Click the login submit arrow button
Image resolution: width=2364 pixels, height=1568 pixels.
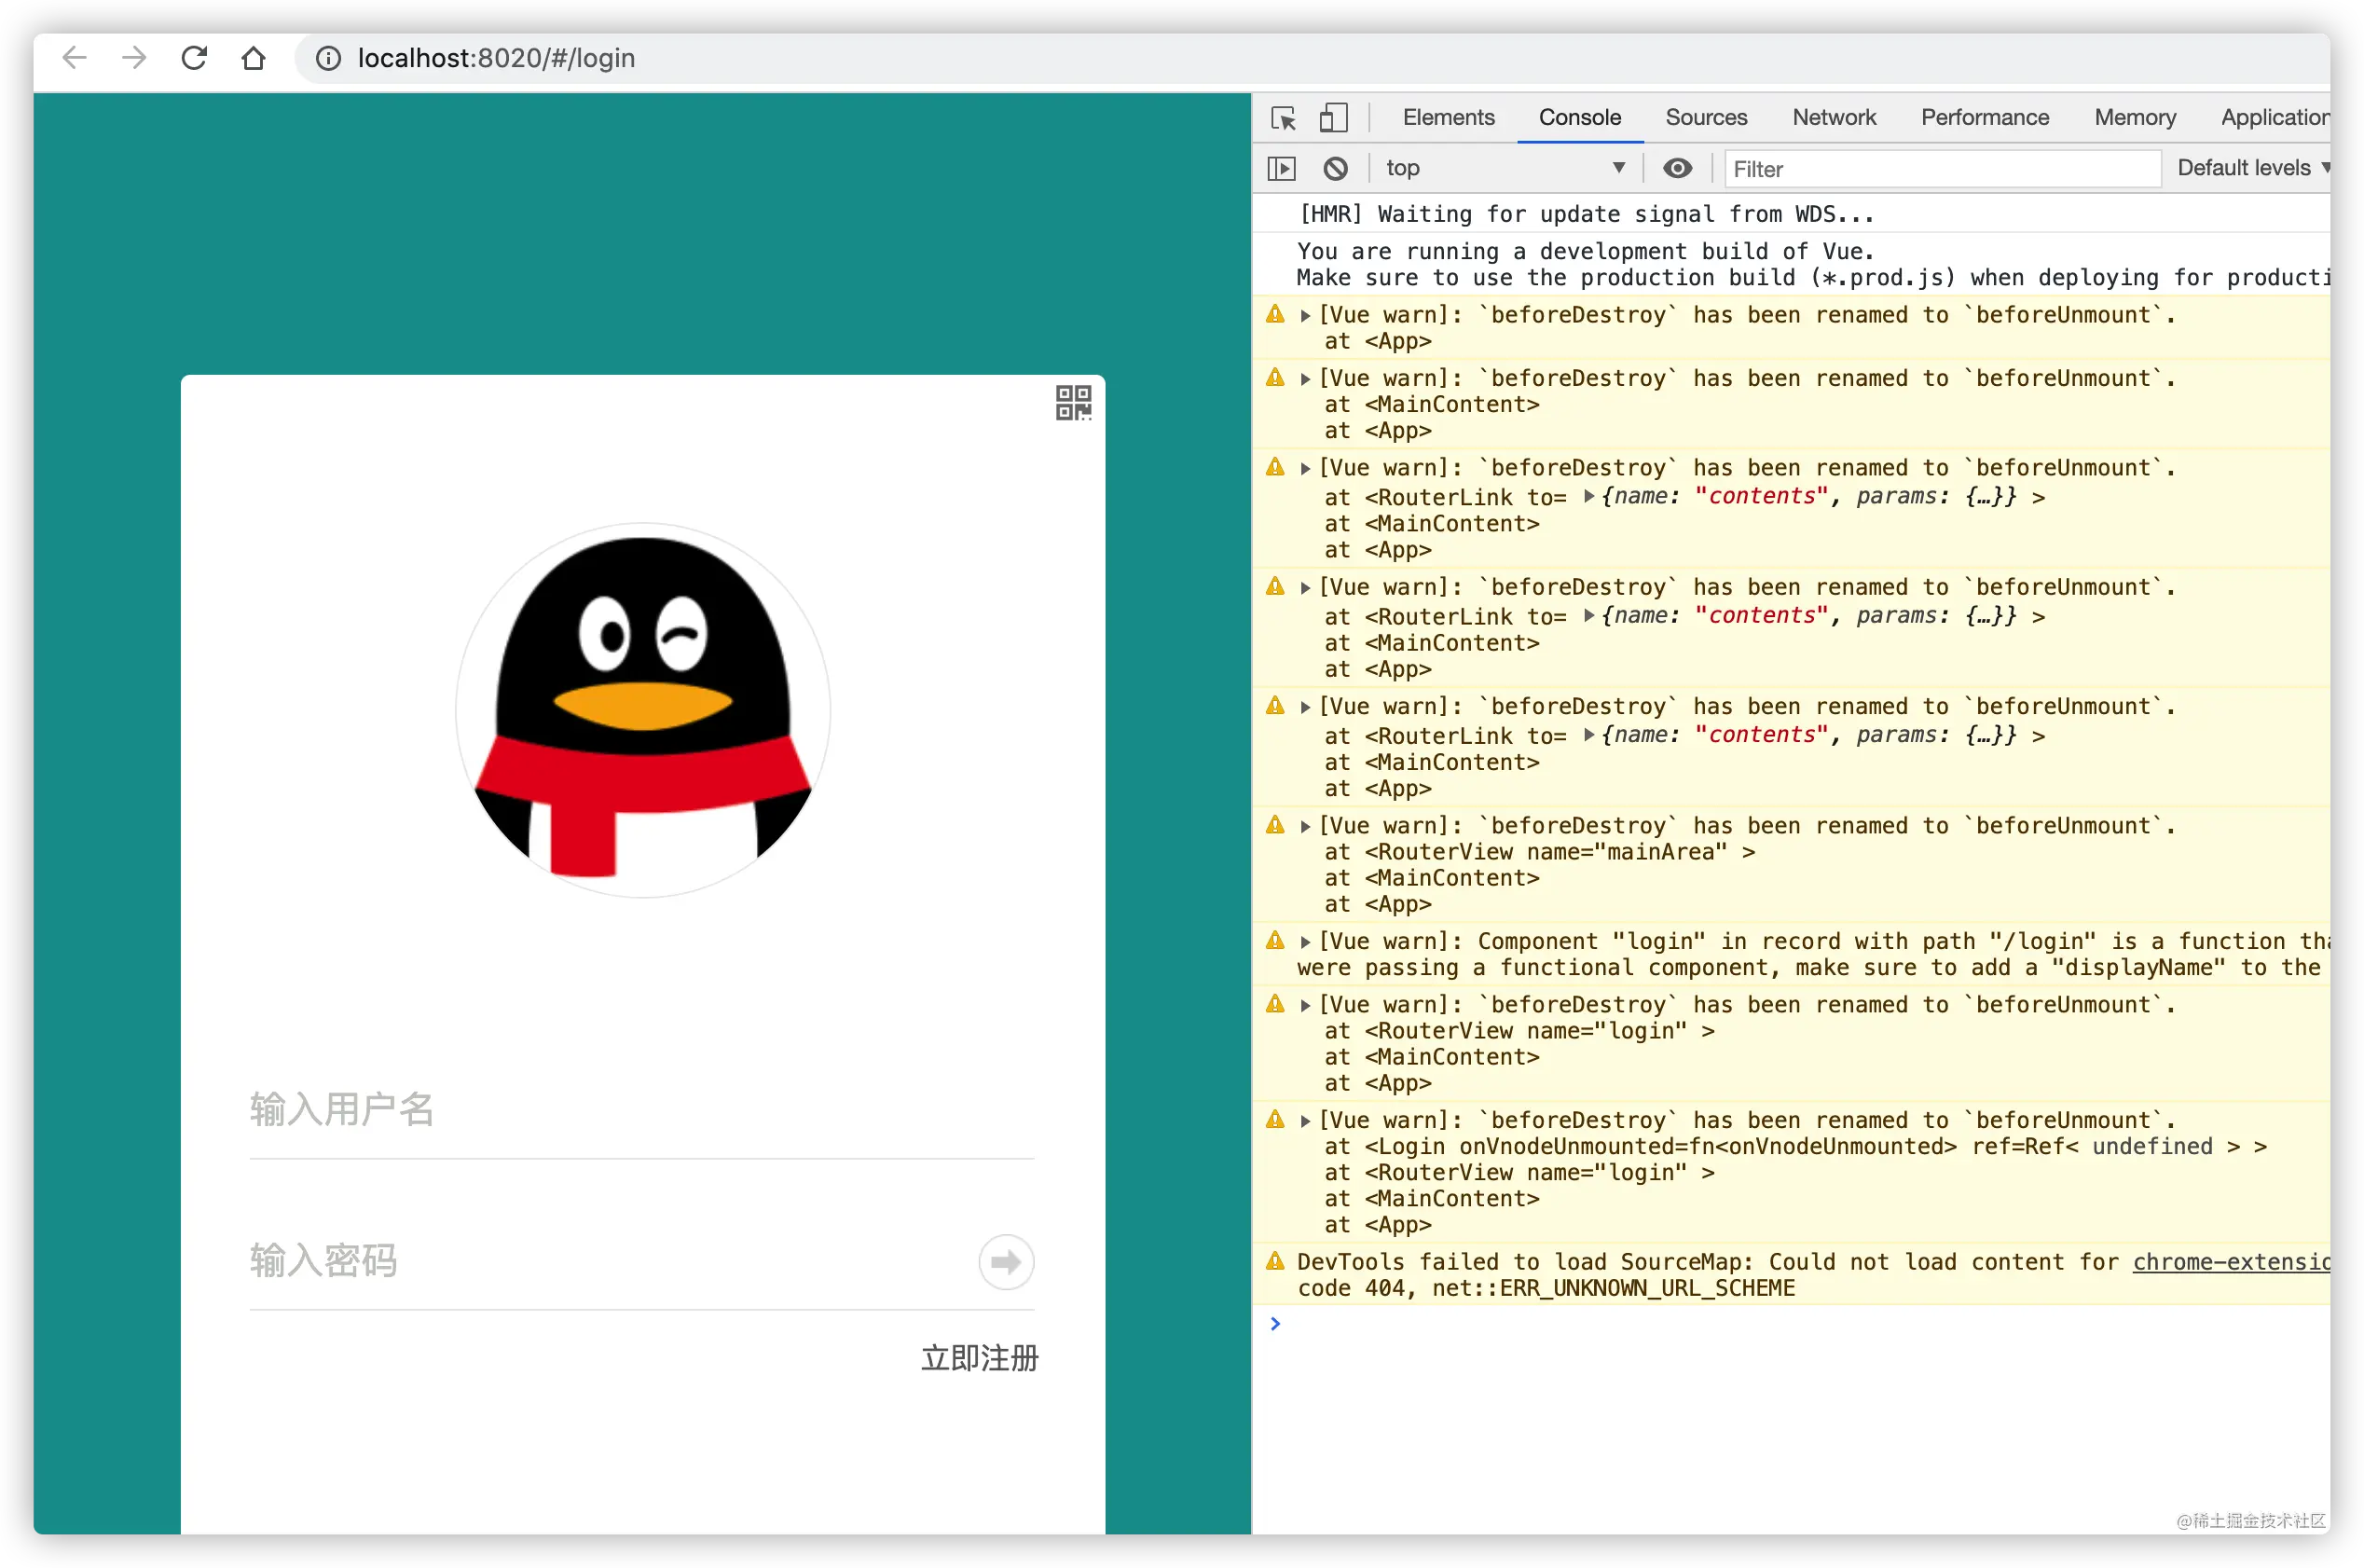pyautogui.click(x=1005, y=1262)
